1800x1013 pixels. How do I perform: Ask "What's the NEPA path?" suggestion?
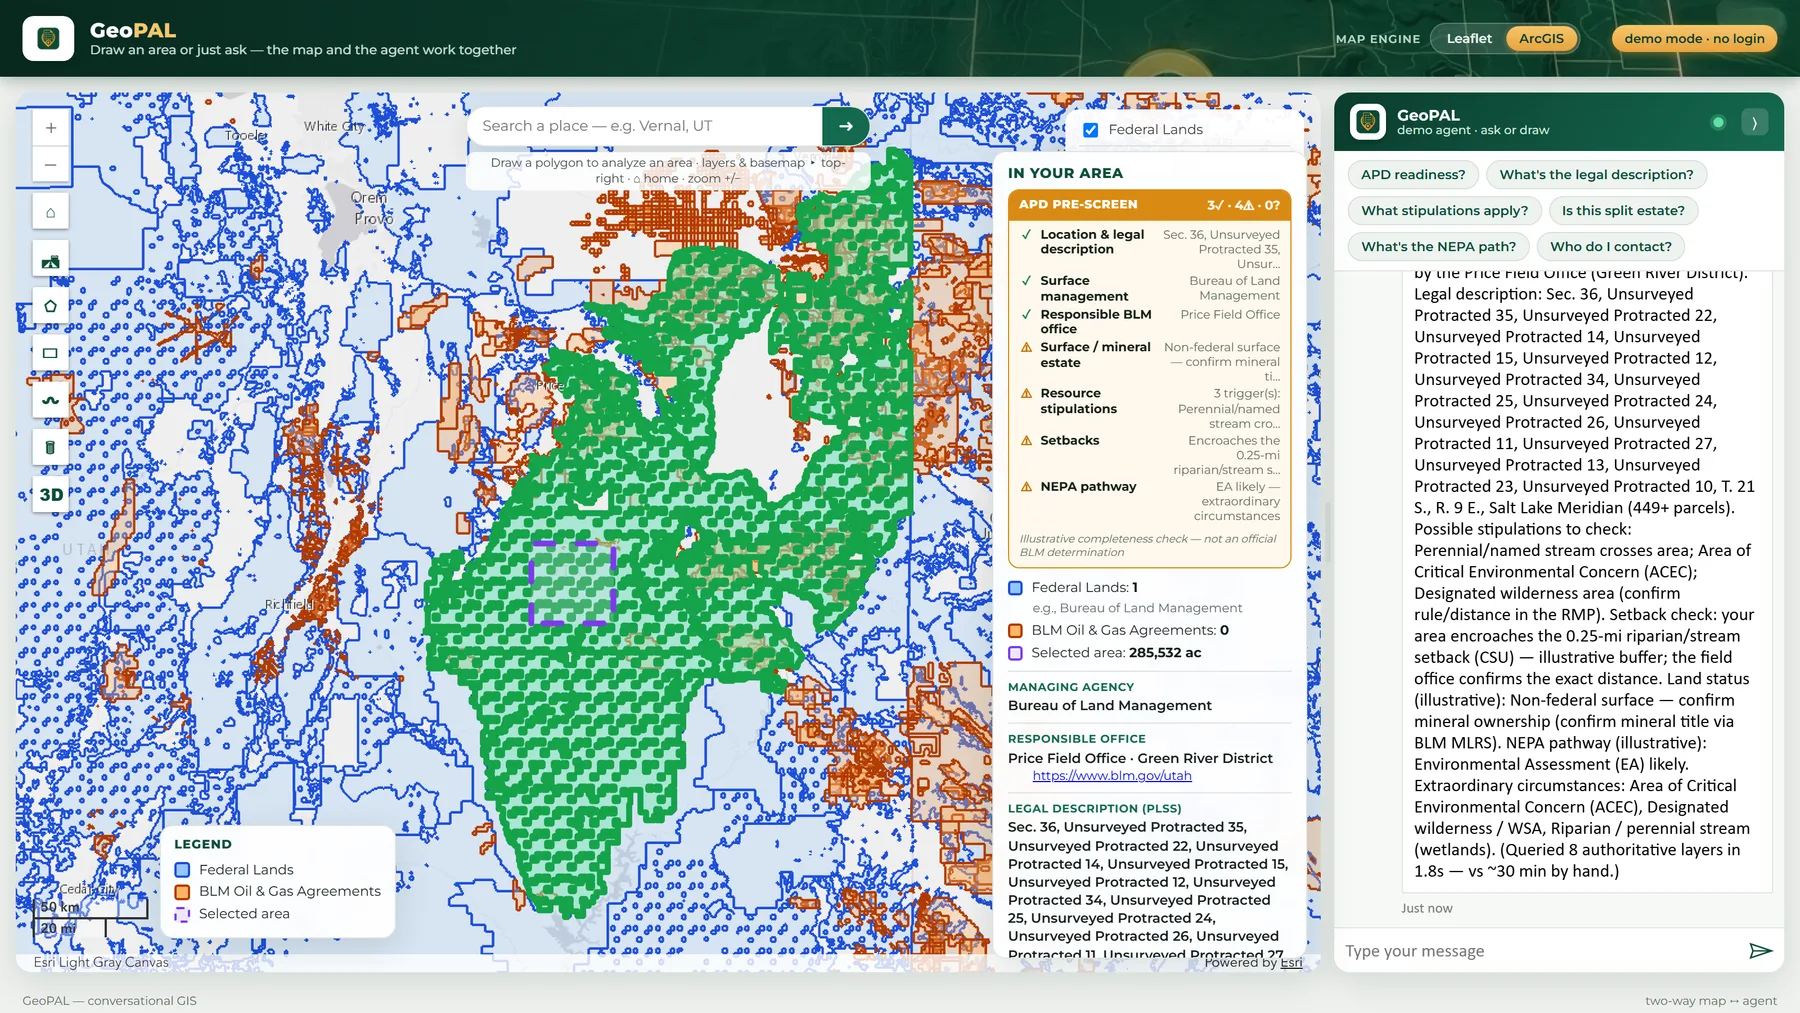point(1438,247)
